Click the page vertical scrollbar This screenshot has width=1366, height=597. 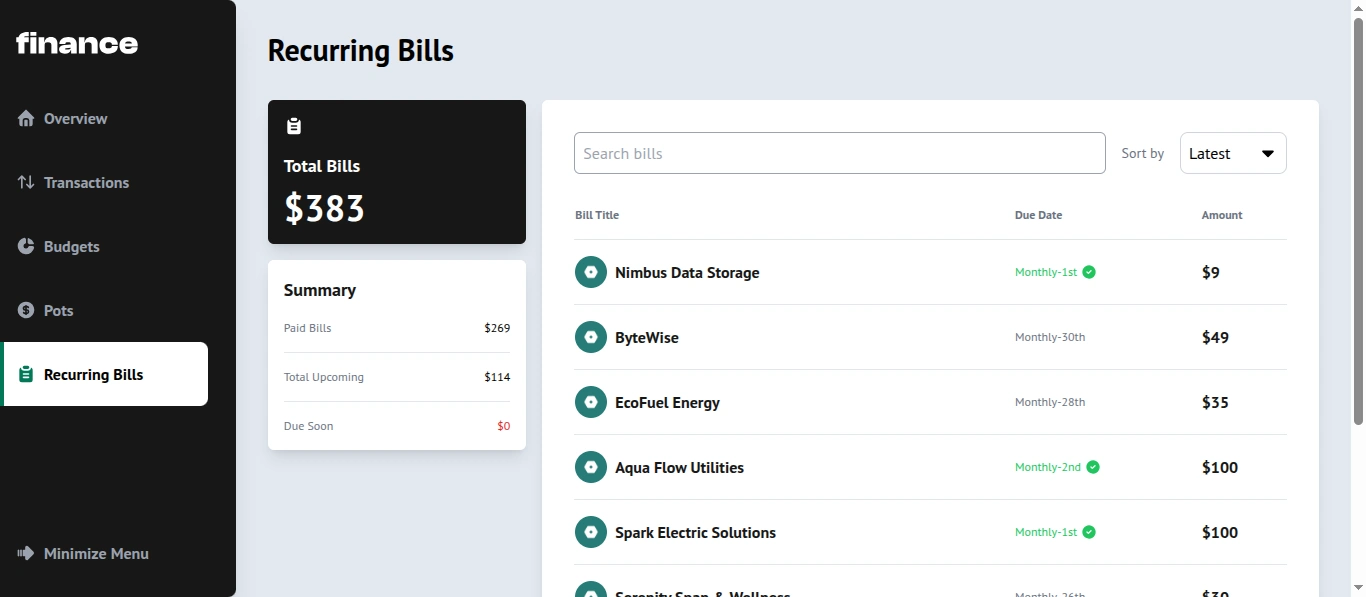pos(1358,222)
